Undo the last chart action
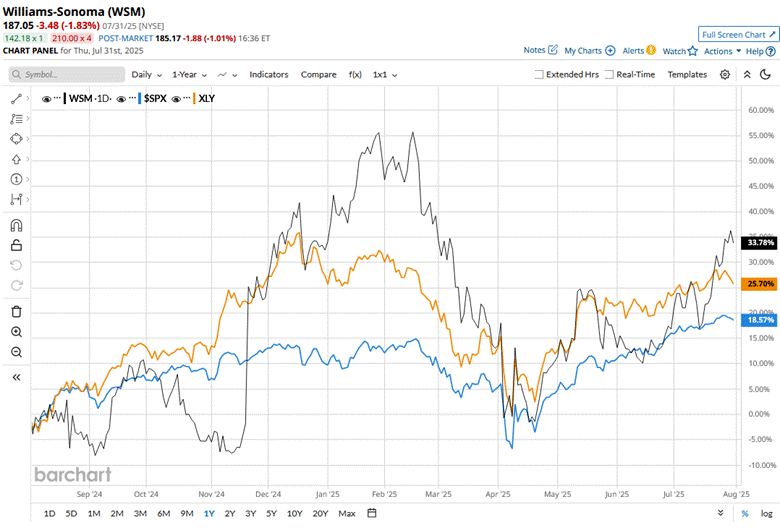780x528 pixels. (x=16, y=265)
